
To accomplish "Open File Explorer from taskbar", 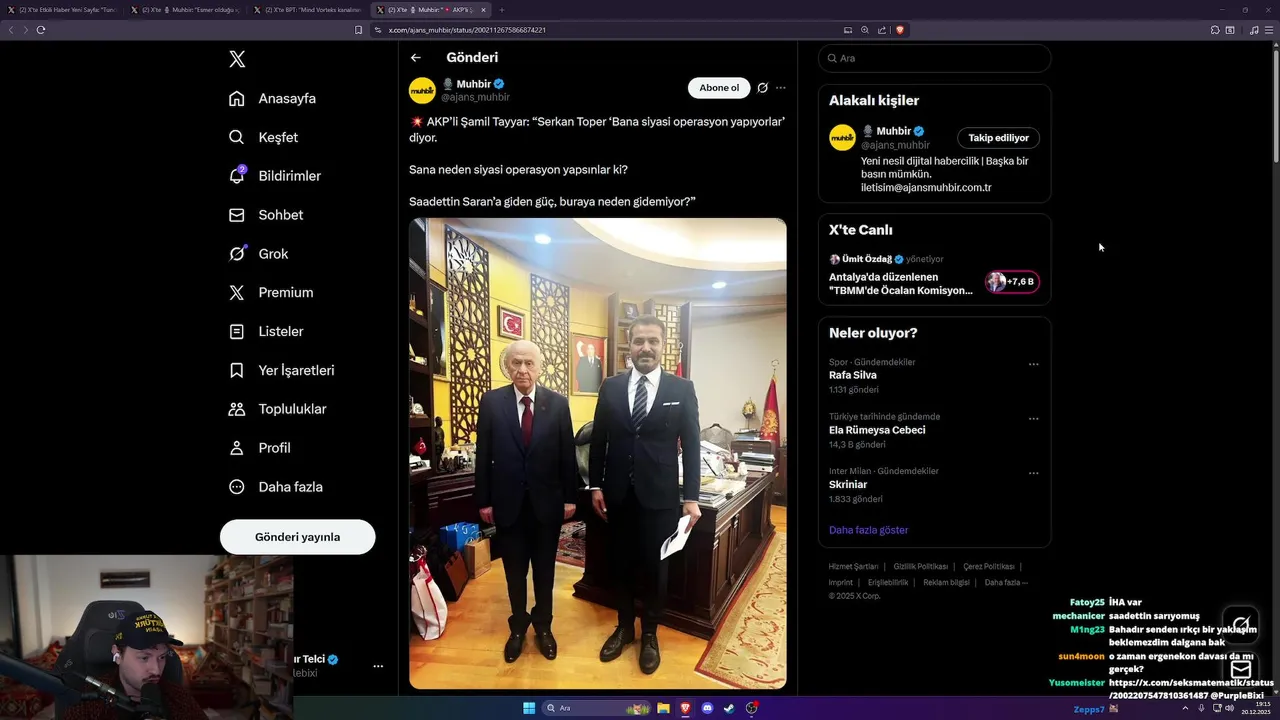I will pos(663,708).
